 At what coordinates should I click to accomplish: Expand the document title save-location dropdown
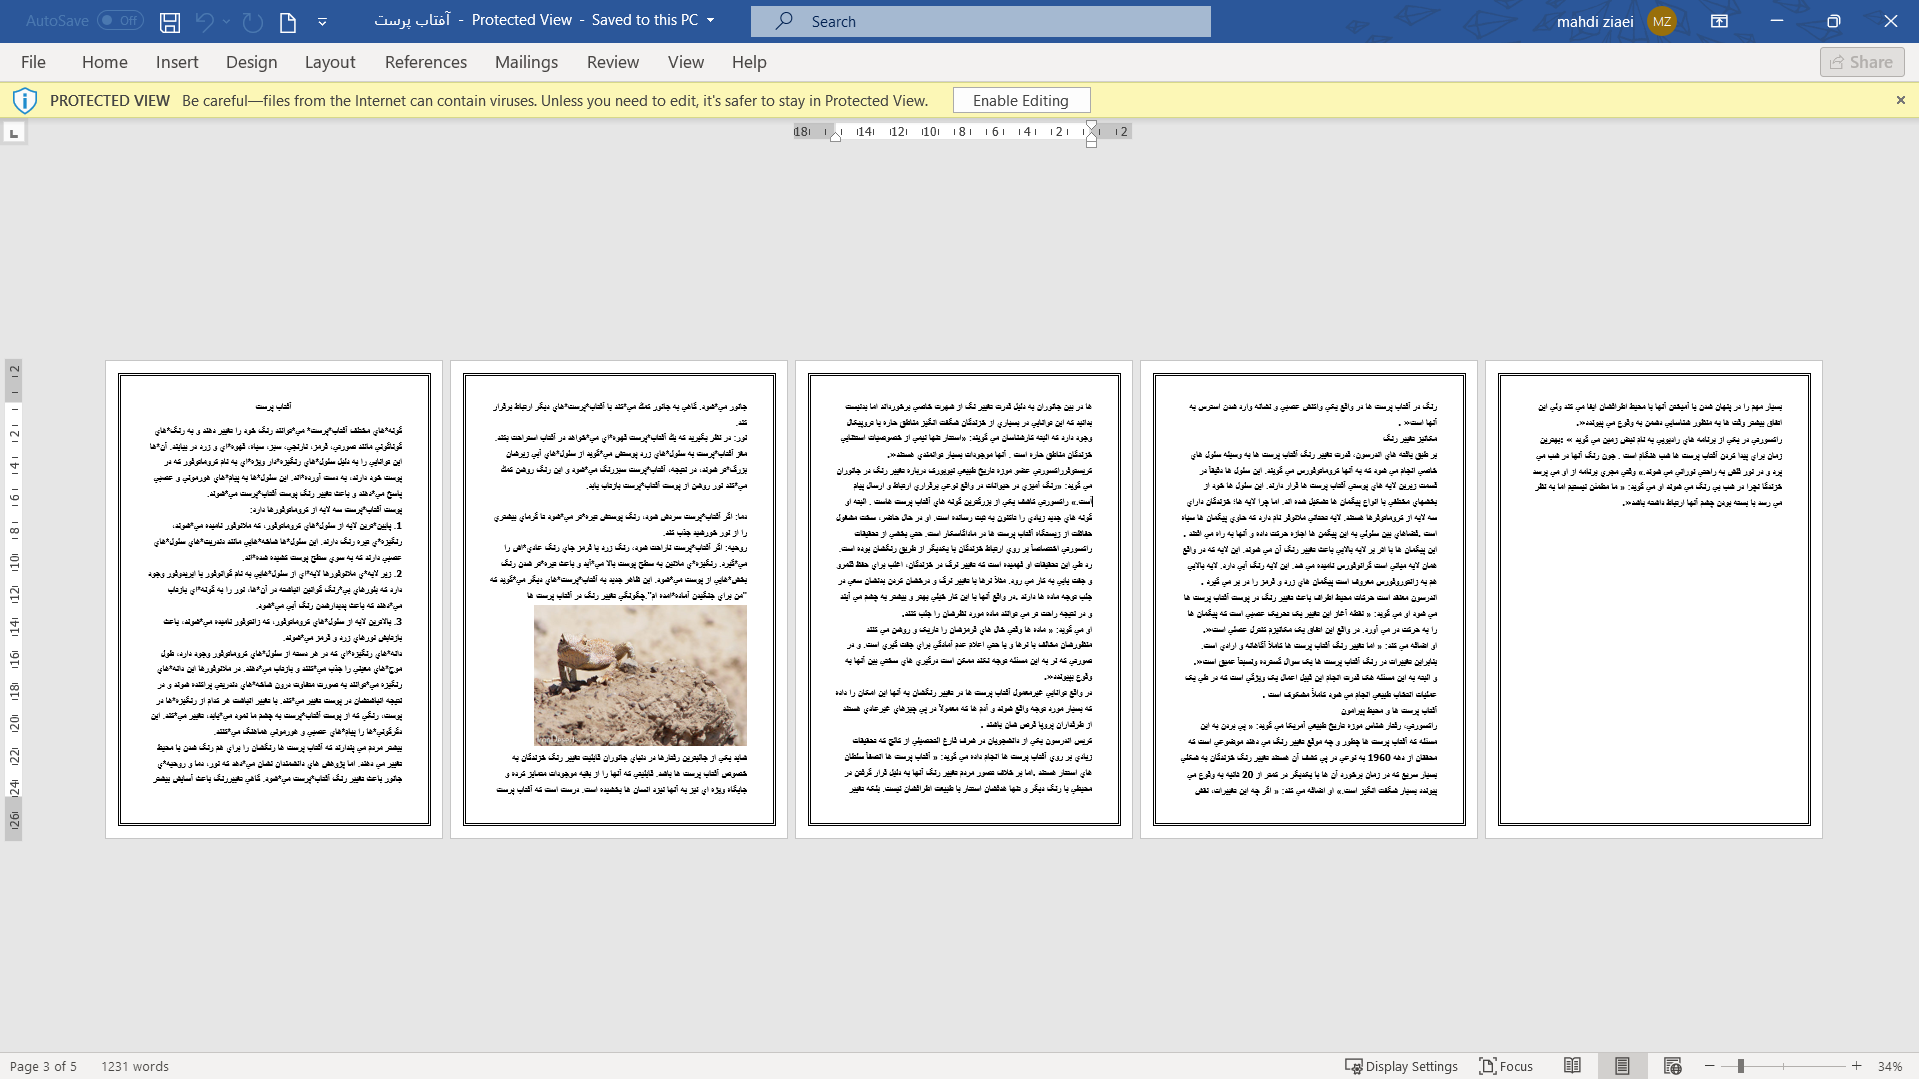[711, 20]
